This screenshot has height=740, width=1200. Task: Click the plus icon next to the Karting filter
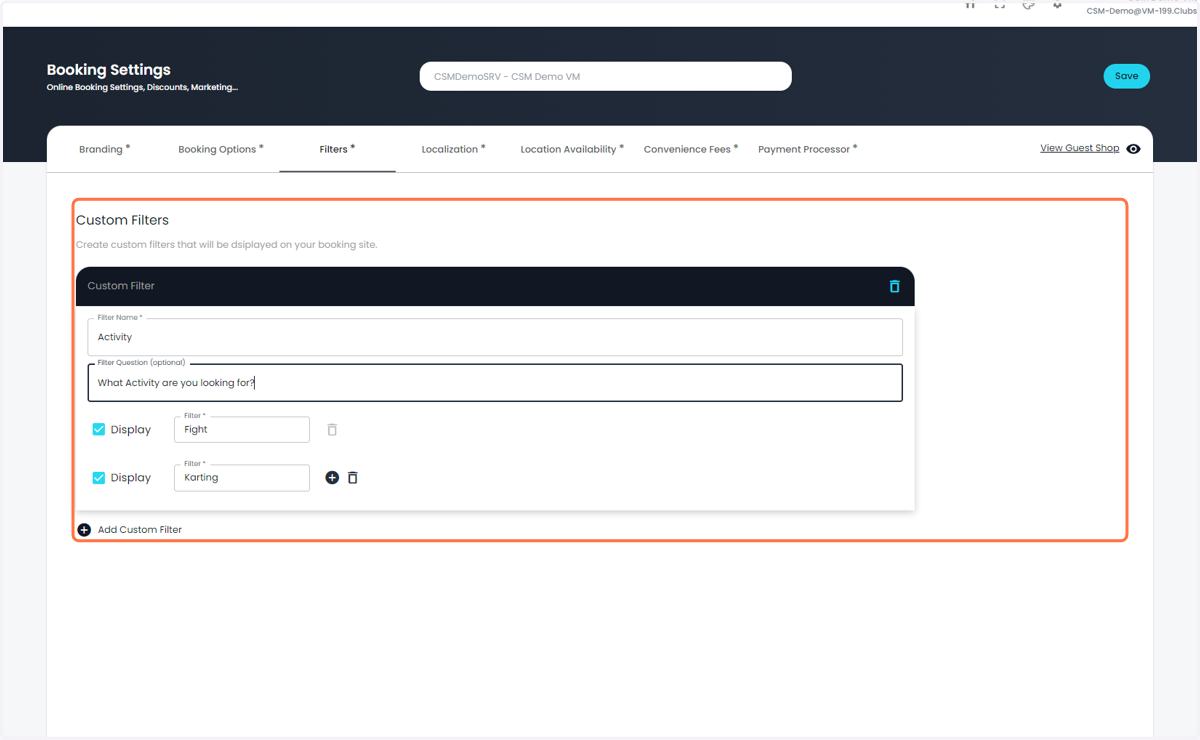(x=332, y=478)
